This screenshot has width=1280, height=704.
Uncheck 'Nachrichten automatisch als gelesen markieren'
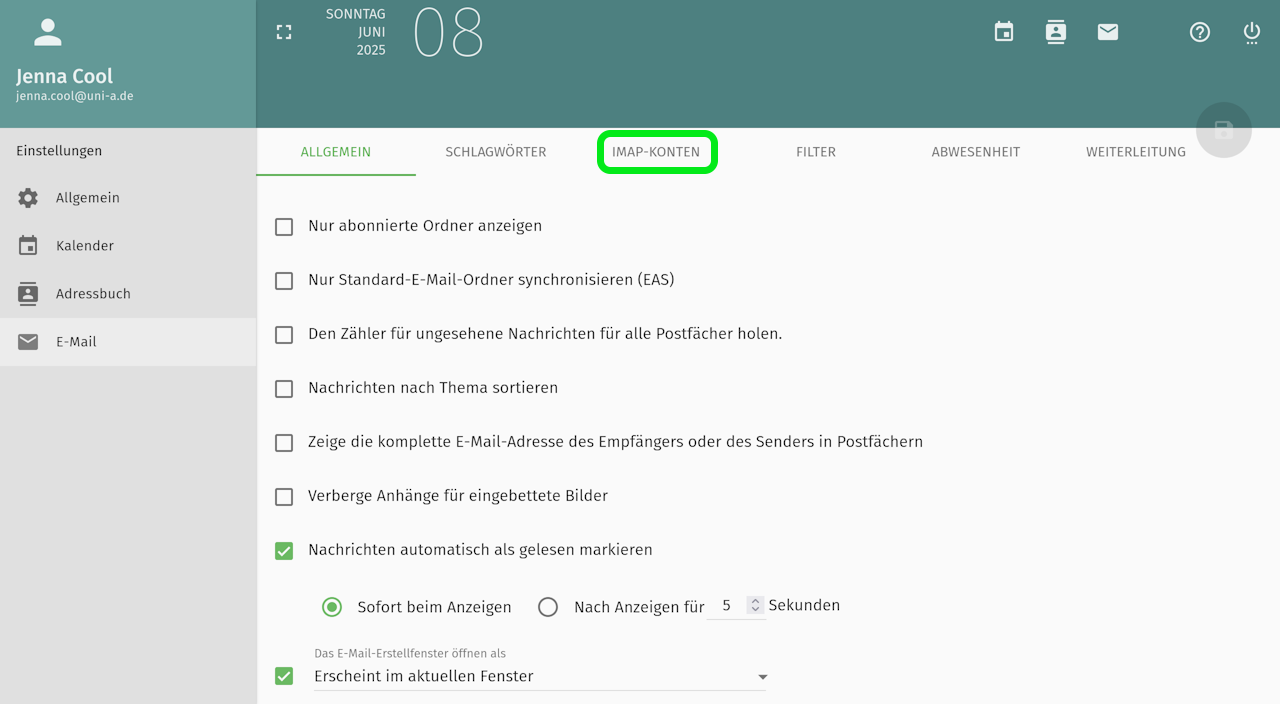point(284,551)
